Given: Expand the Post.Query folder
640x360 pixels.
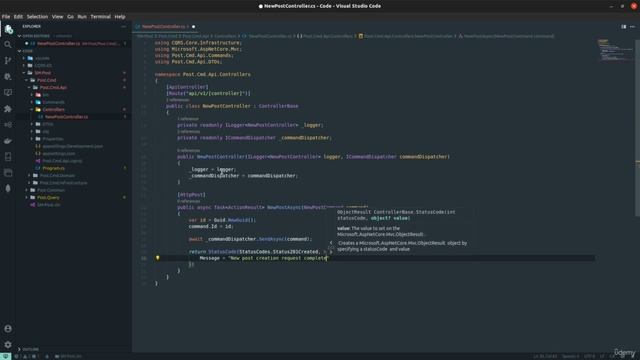Looking at the screenshot, I should [x=48, y=198].
